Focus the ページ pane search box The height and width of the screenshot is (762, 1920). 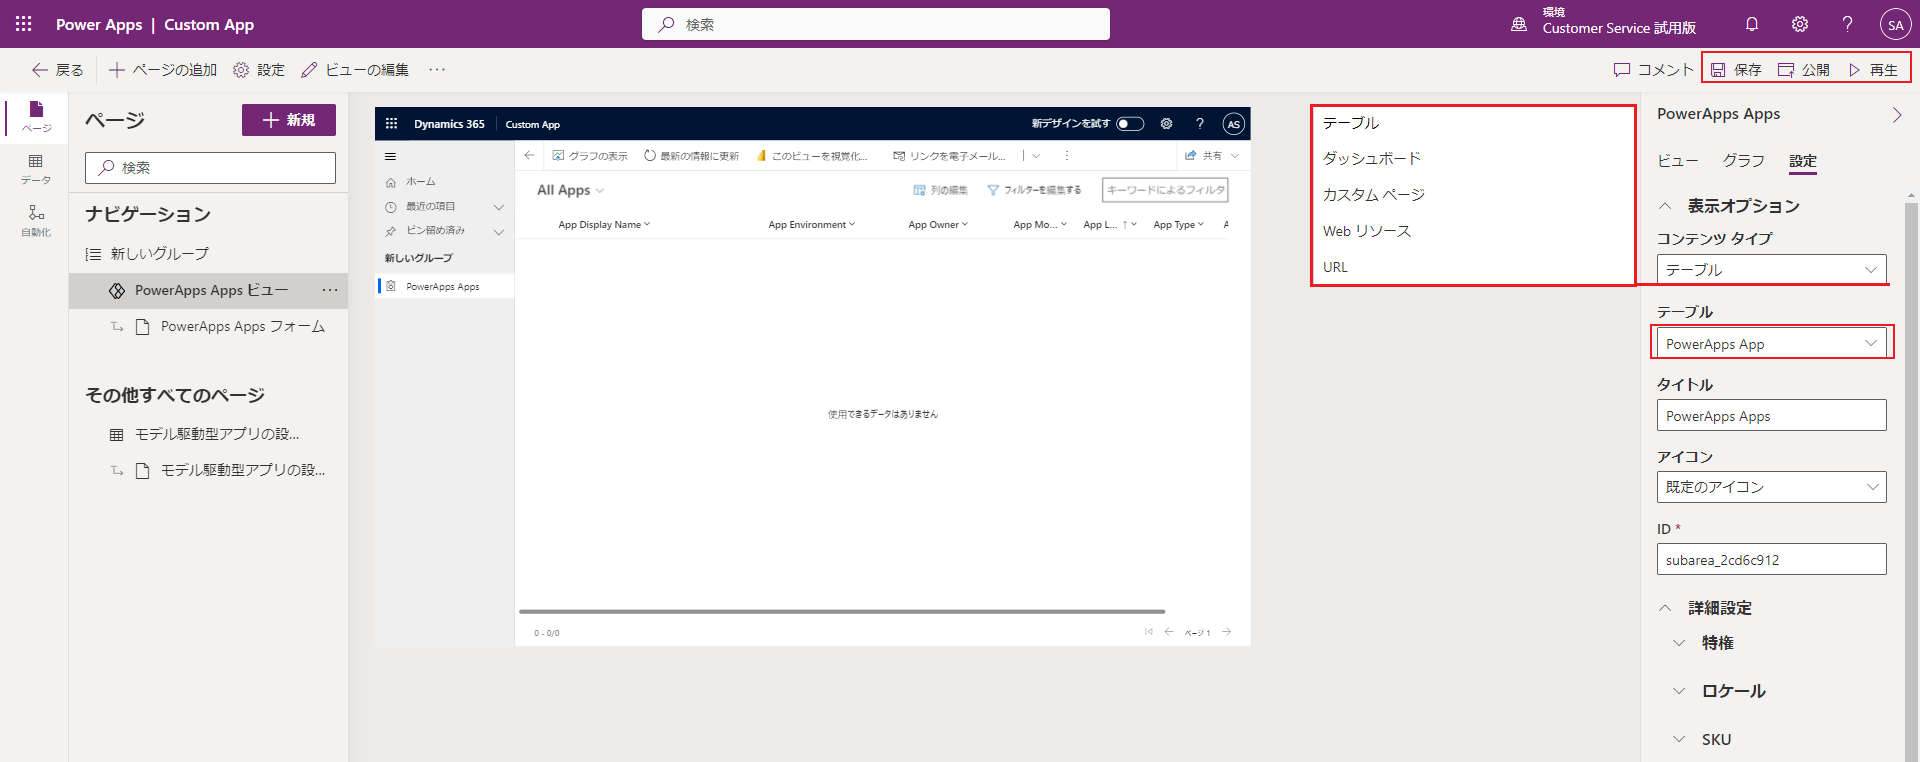click(x=210, y=168)
